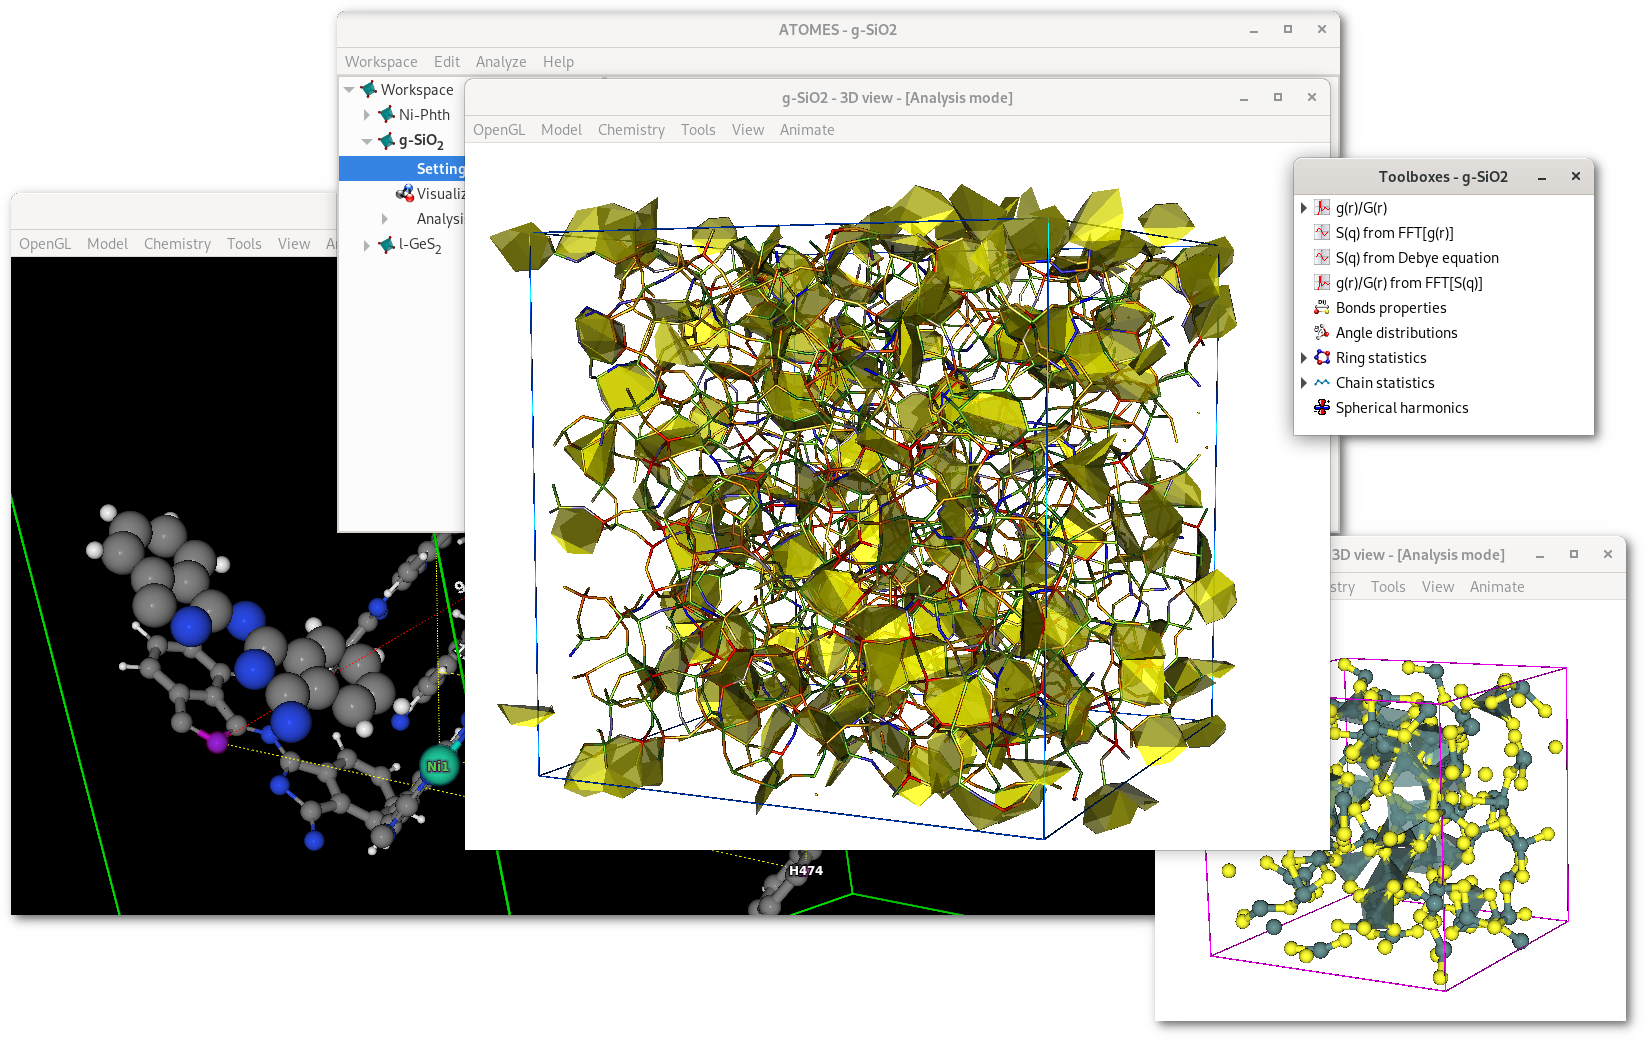Click the Ring statistics icon

(1322, 358)
